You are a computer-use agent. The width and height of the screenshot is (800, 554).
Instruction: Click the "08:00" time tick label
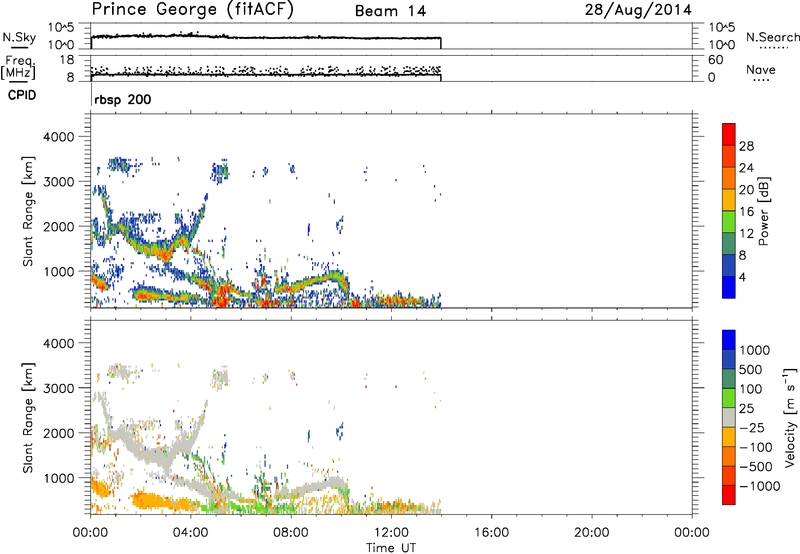pyautogui.click(x=291, y=533)
